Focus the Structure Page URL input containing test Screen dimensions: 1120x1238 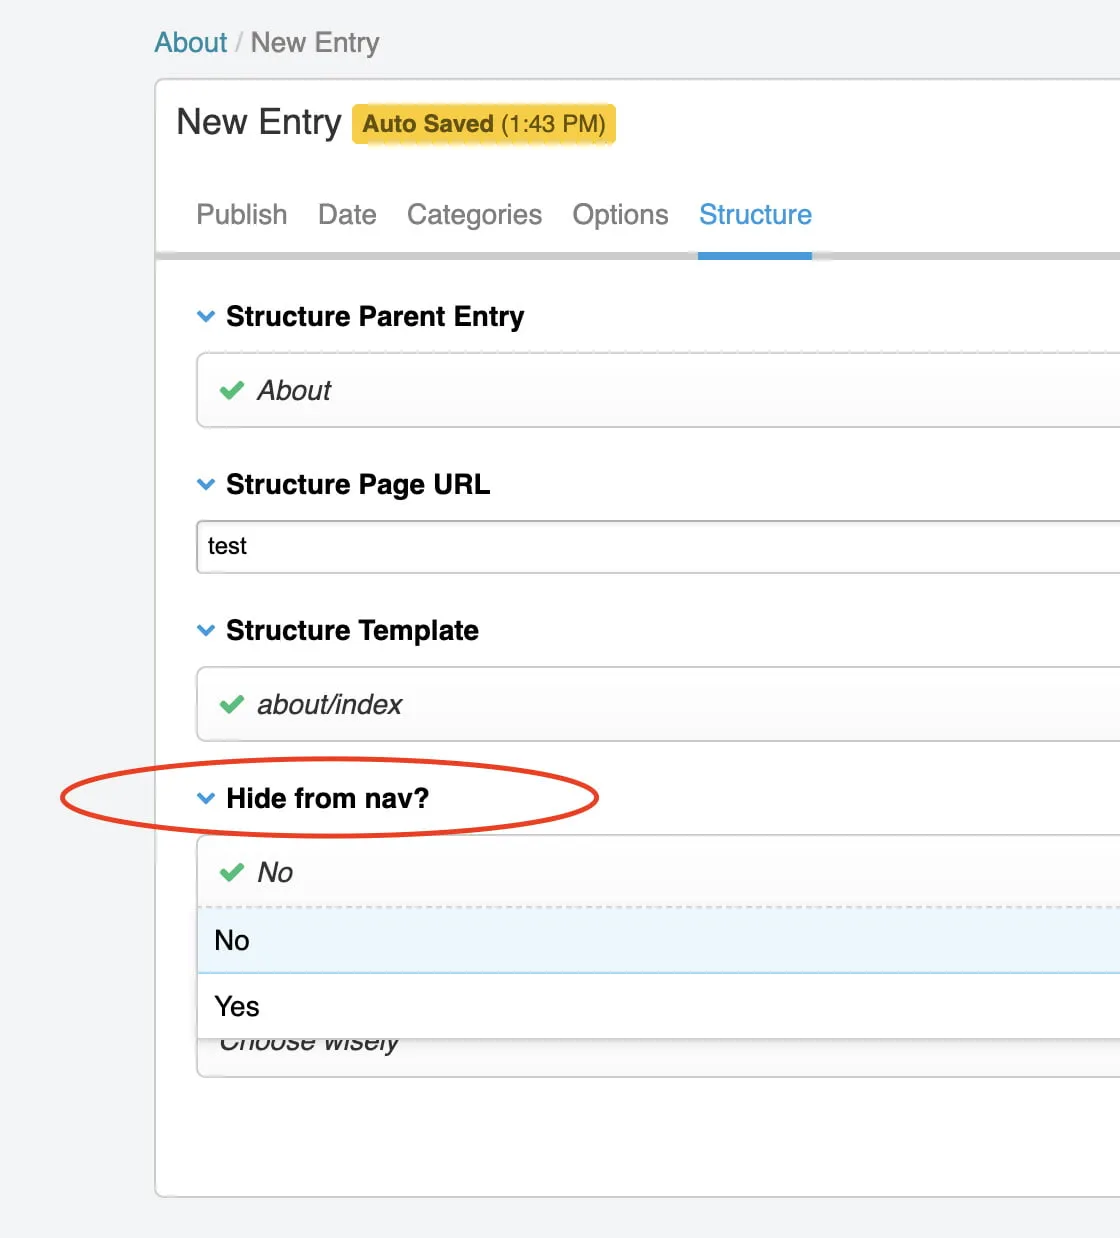tap(658, 546)
